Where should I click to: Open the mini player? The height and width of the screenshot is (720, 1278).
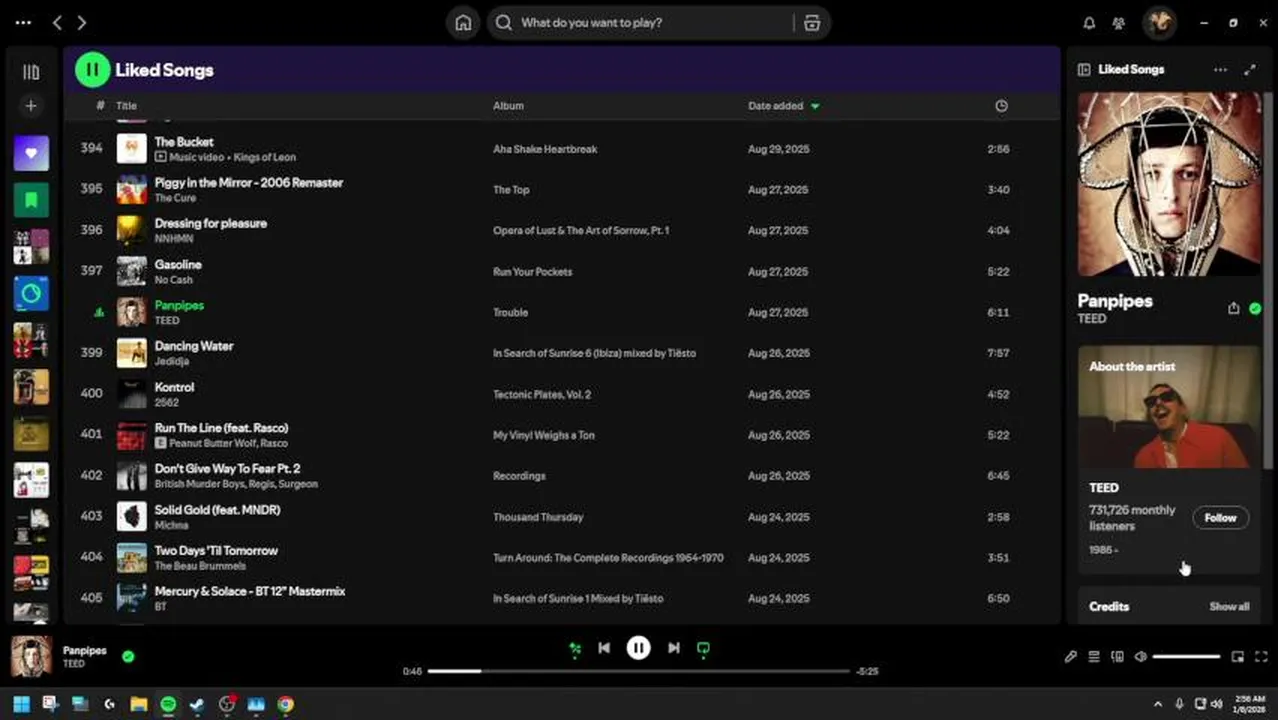tap(1238, 657)
